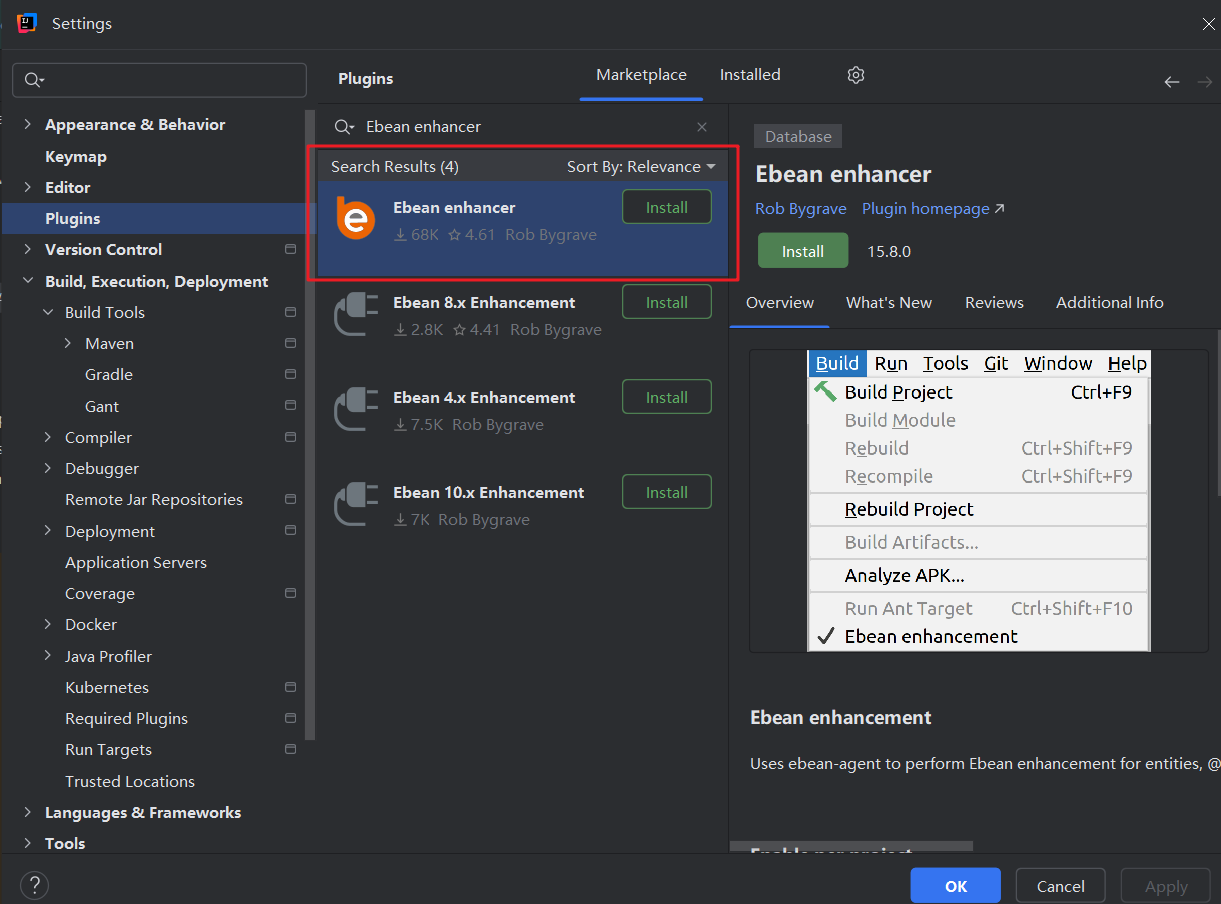
Task: Open the help question mark button
Action: tap(34, 885)
